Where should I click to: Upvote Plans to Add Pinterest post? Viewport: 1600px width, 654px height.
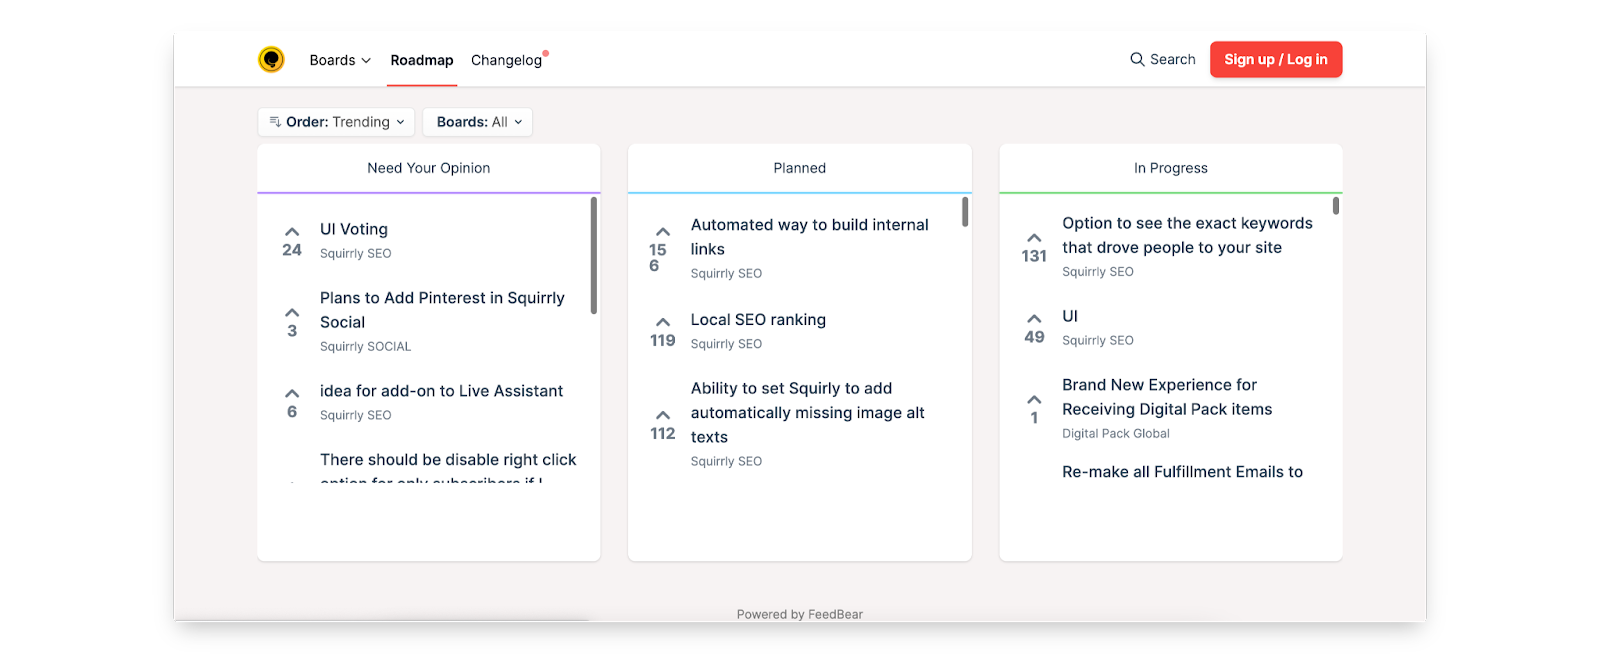pyautogui.click(x=292, y=313)
